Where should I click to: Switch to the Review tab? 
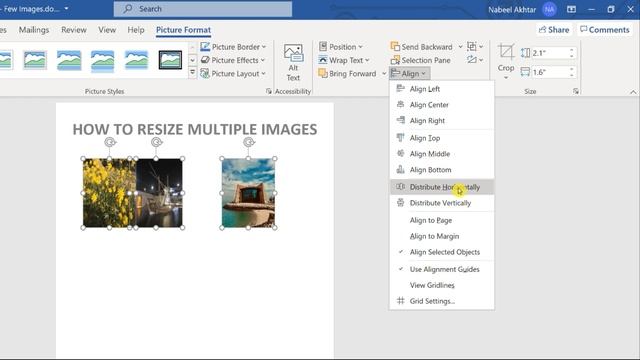[x=74, y=30]
